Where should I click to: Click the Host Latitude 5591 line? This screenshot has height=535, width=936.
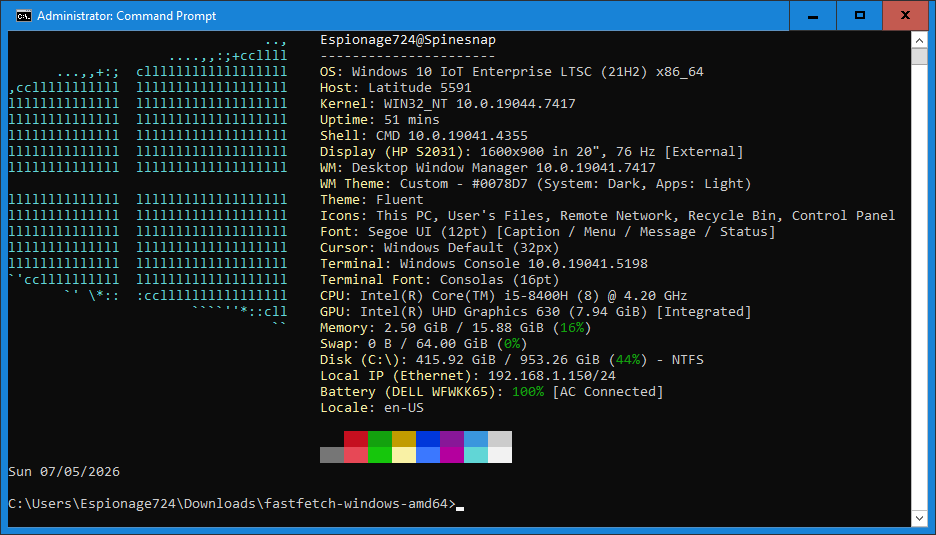[396, 88]
